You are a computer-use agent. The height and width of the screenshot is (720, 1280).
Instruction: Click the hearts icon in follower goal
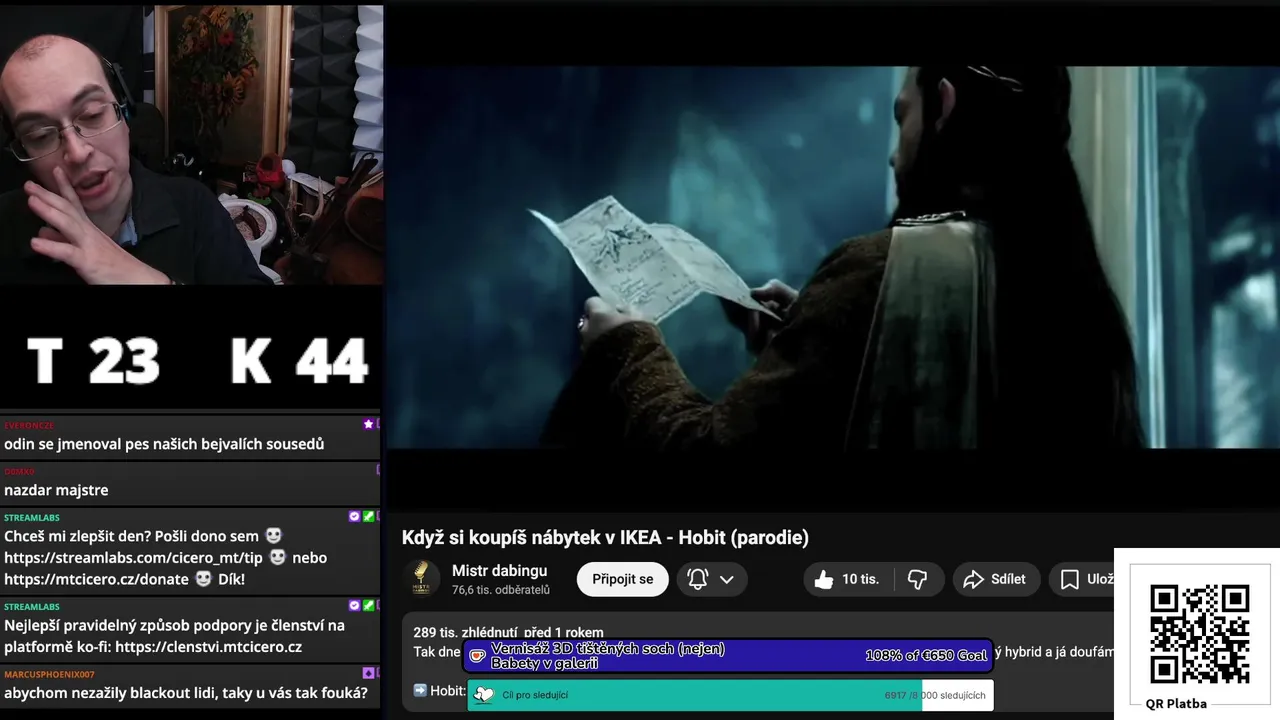pyautogui.click(x=484, y=695)
